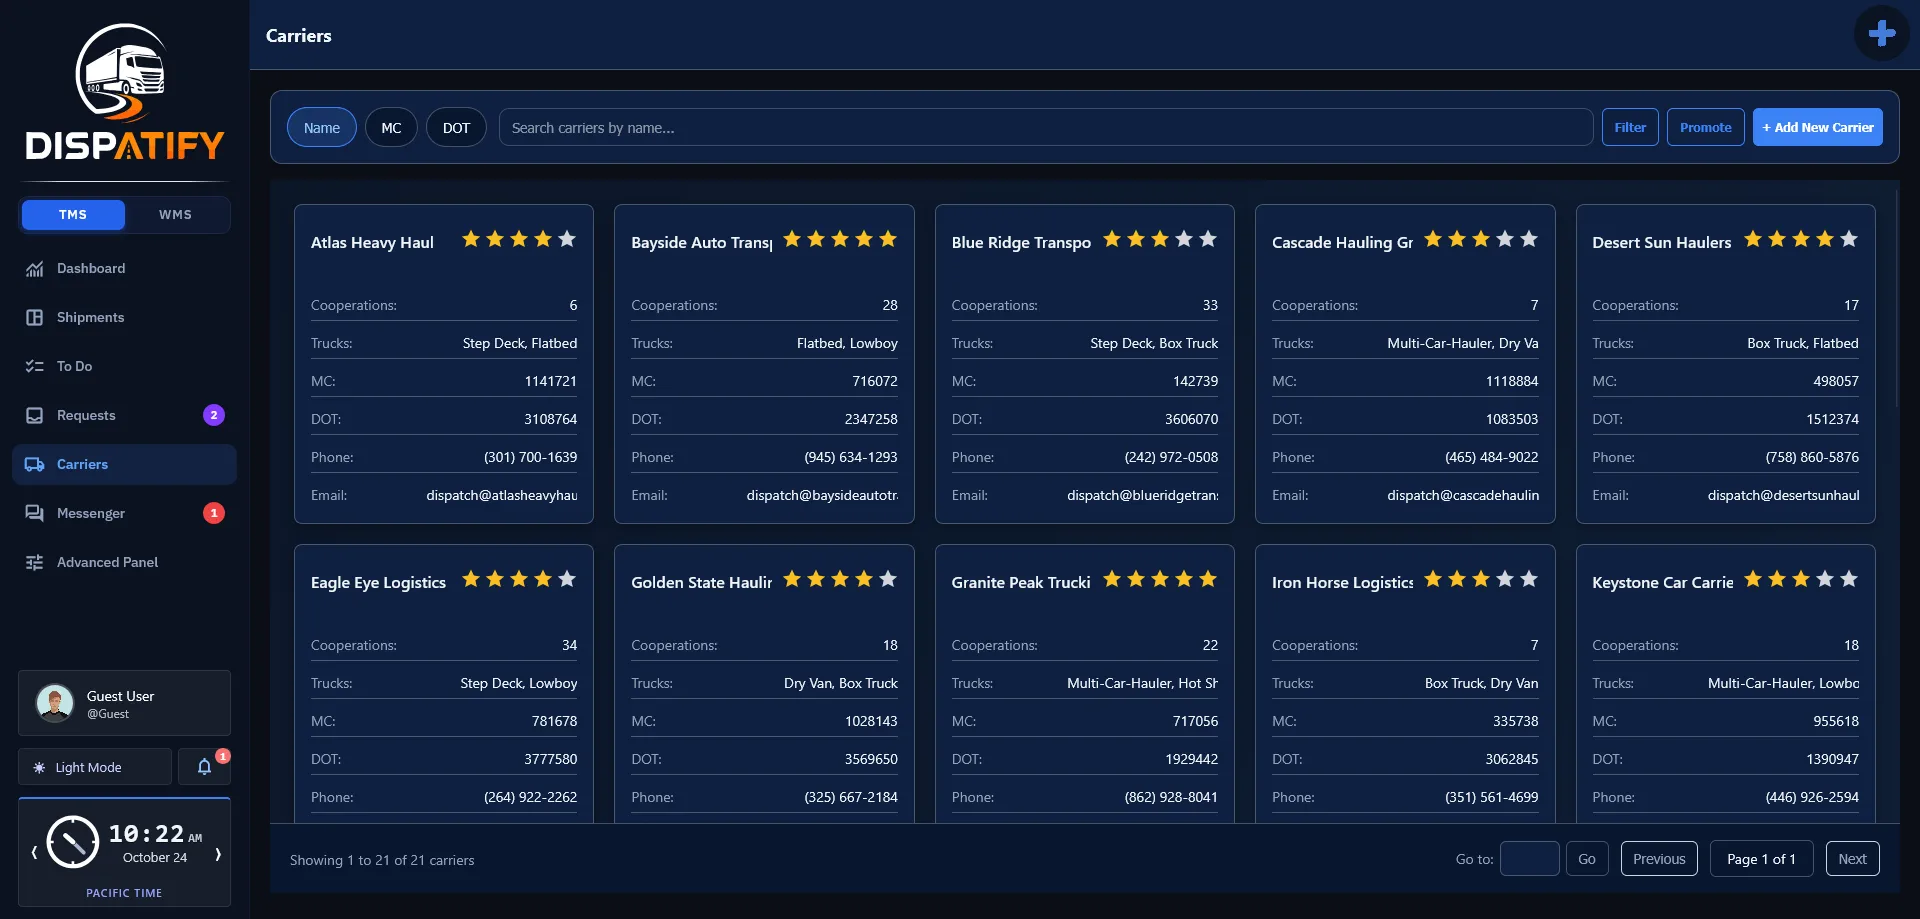Click the Messenger unread badge
Viewport: 1920px width, 919px height.
214,513
